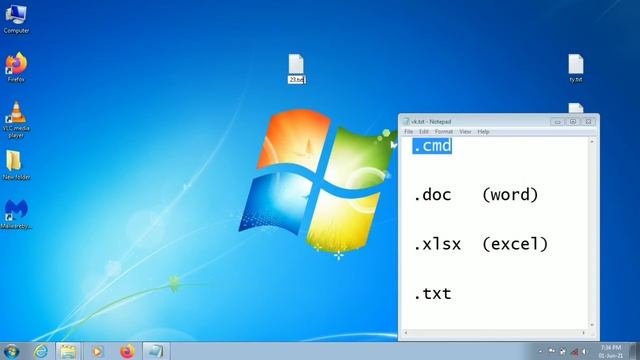Click the (excel) text in Notepad
Screen dimensions: 640x360
coord(515,244)
